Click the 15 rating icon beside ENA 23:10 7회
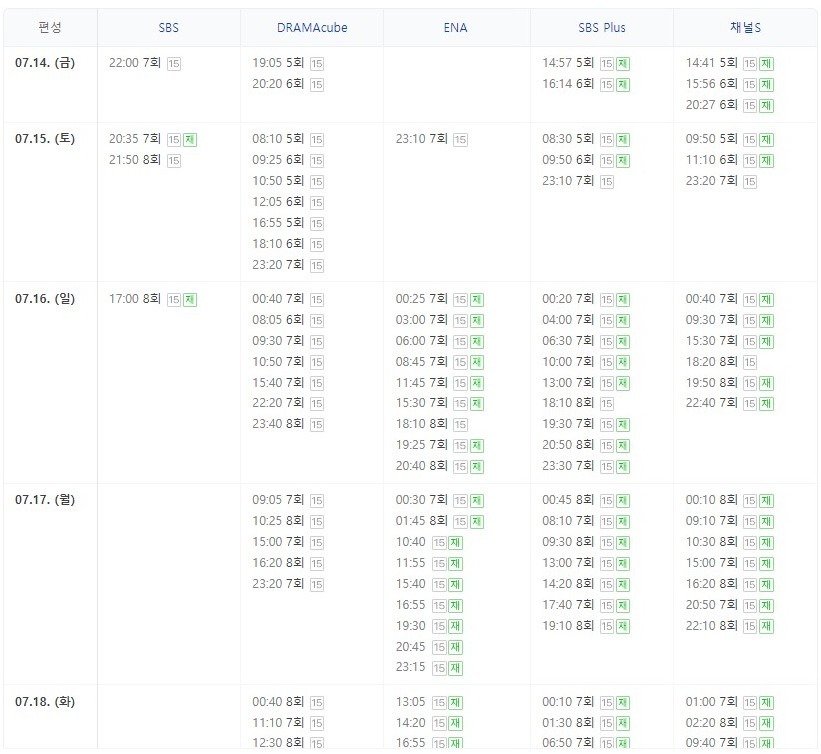This screenshot has height=754, width=821. click(x=460, y=140)
